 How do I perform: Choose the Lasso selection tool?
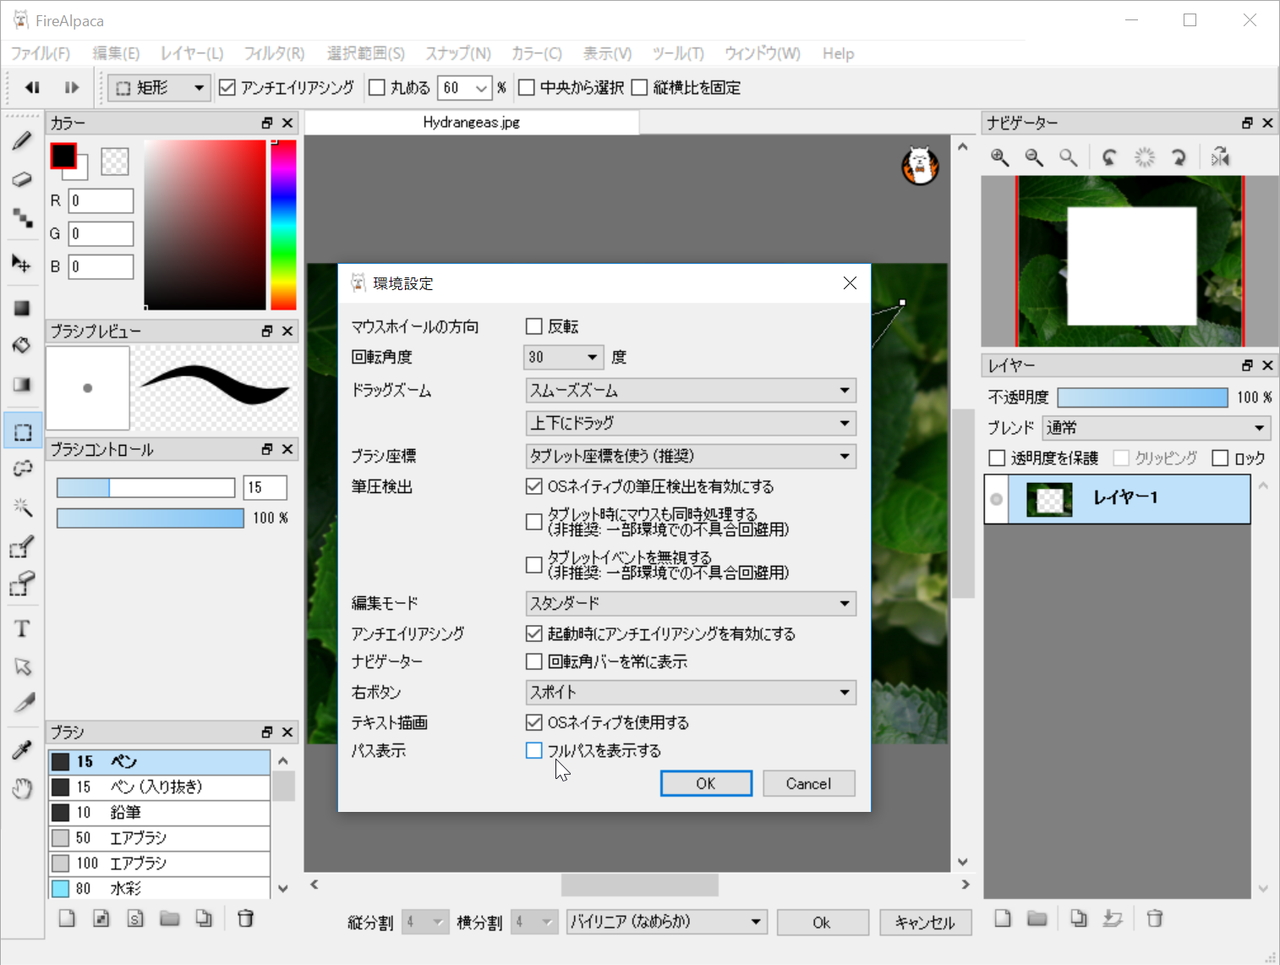click(x=22, y=468)
